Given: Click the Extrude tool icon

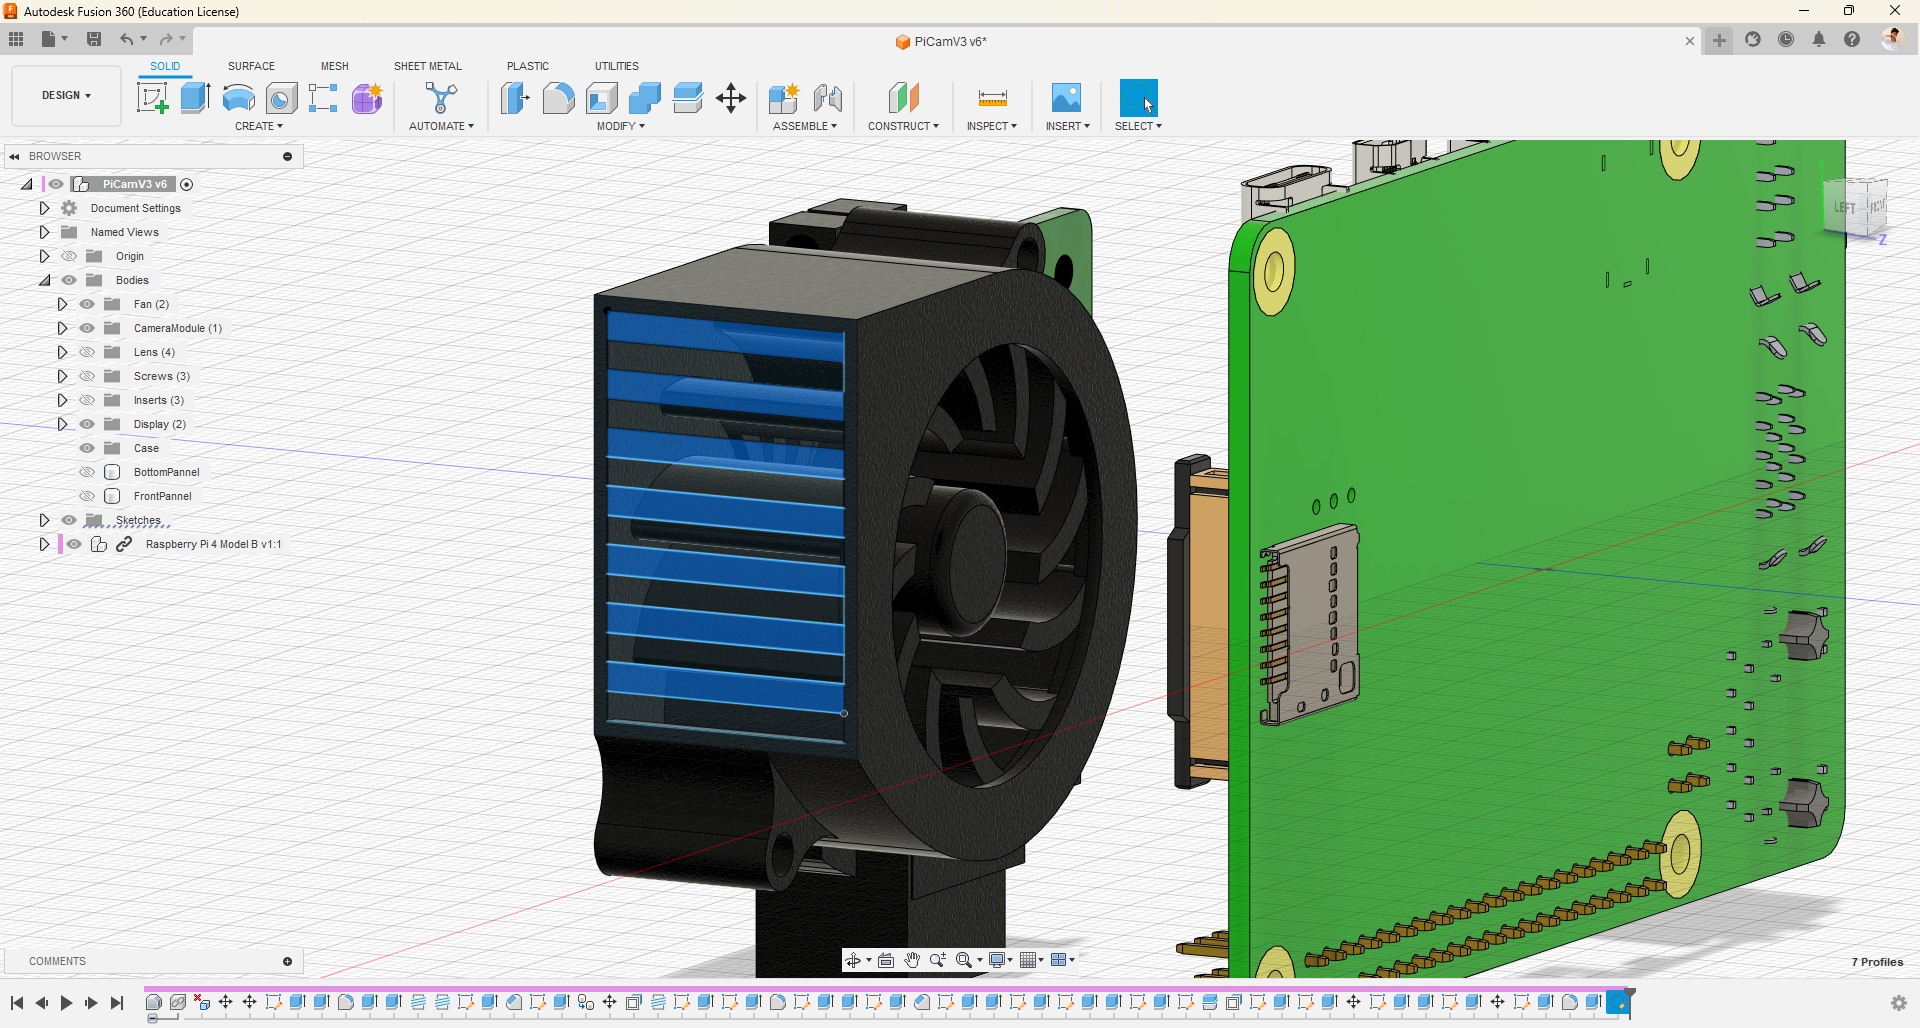Looking at the screenshot, I should [195, 98].
